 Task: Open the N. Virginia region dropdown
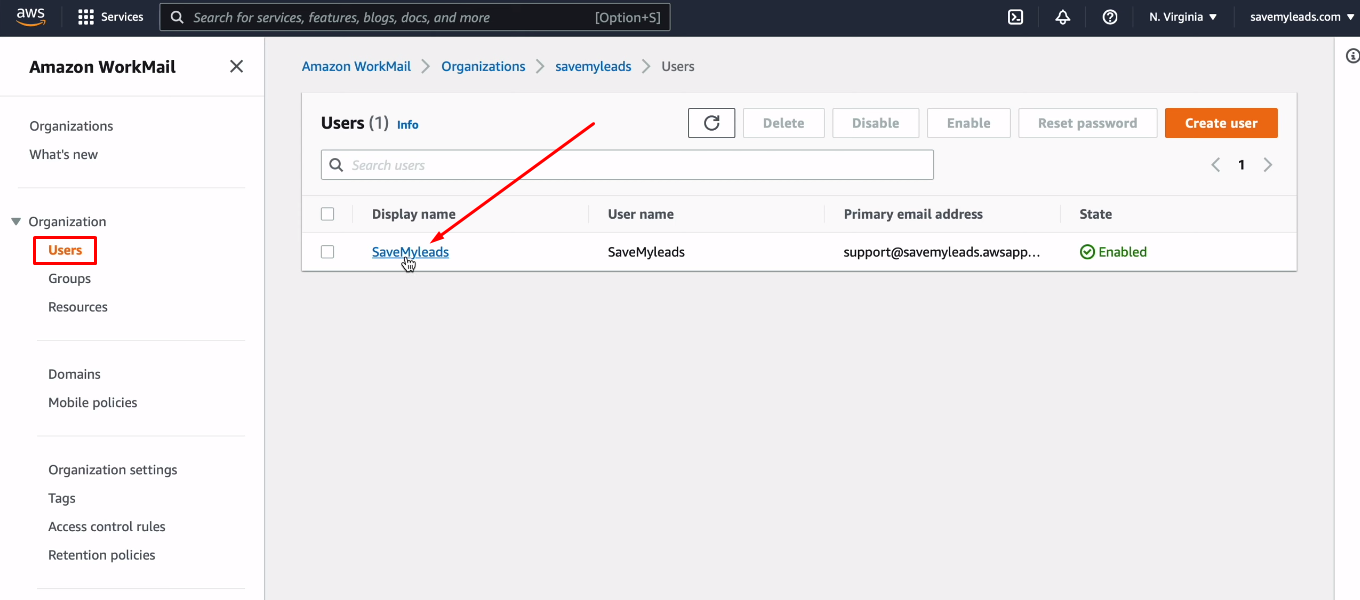(1183, 17)
